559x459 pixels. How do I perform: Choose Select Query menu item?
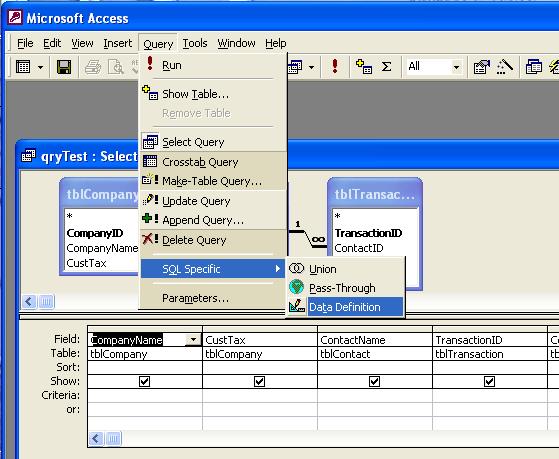pos(213,142)
